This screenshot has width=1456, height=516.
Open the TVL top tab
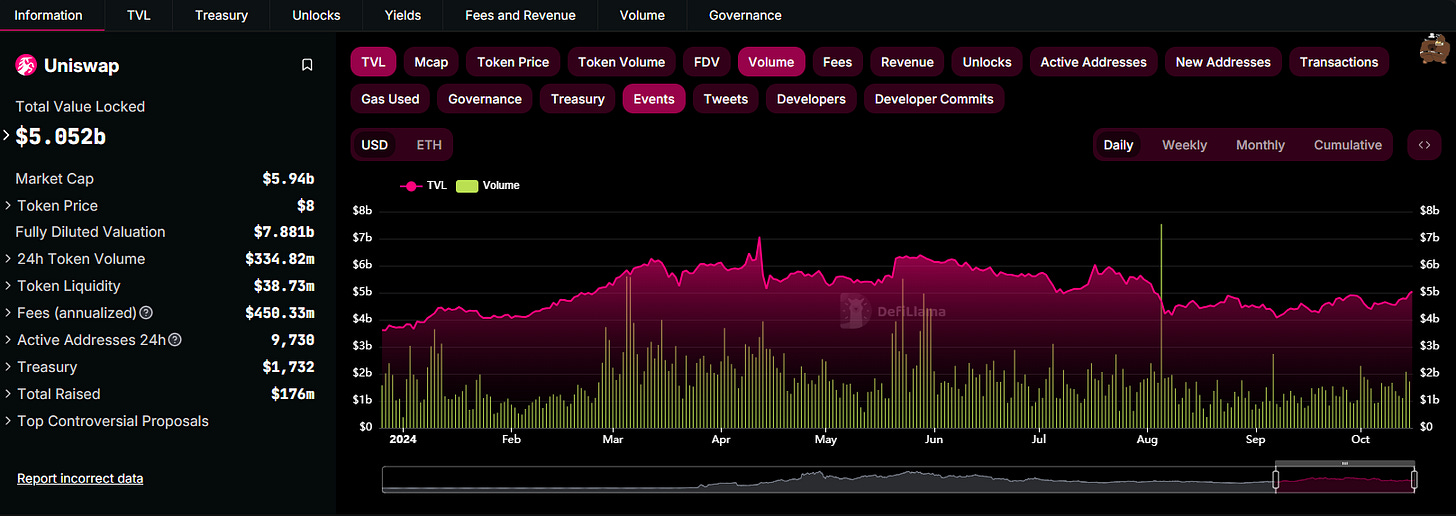[139, 15]
